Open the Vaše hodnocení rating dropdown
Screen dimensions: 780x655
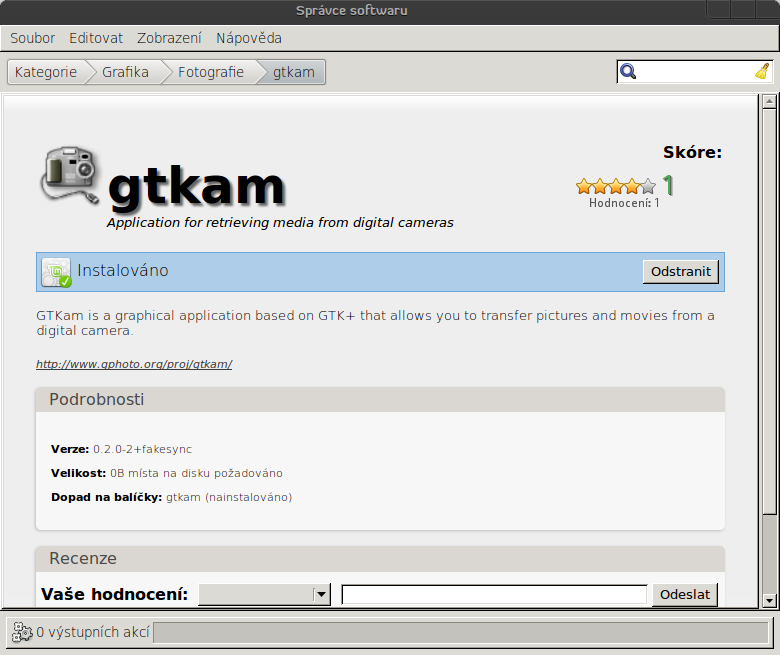[x=264, y=594]
